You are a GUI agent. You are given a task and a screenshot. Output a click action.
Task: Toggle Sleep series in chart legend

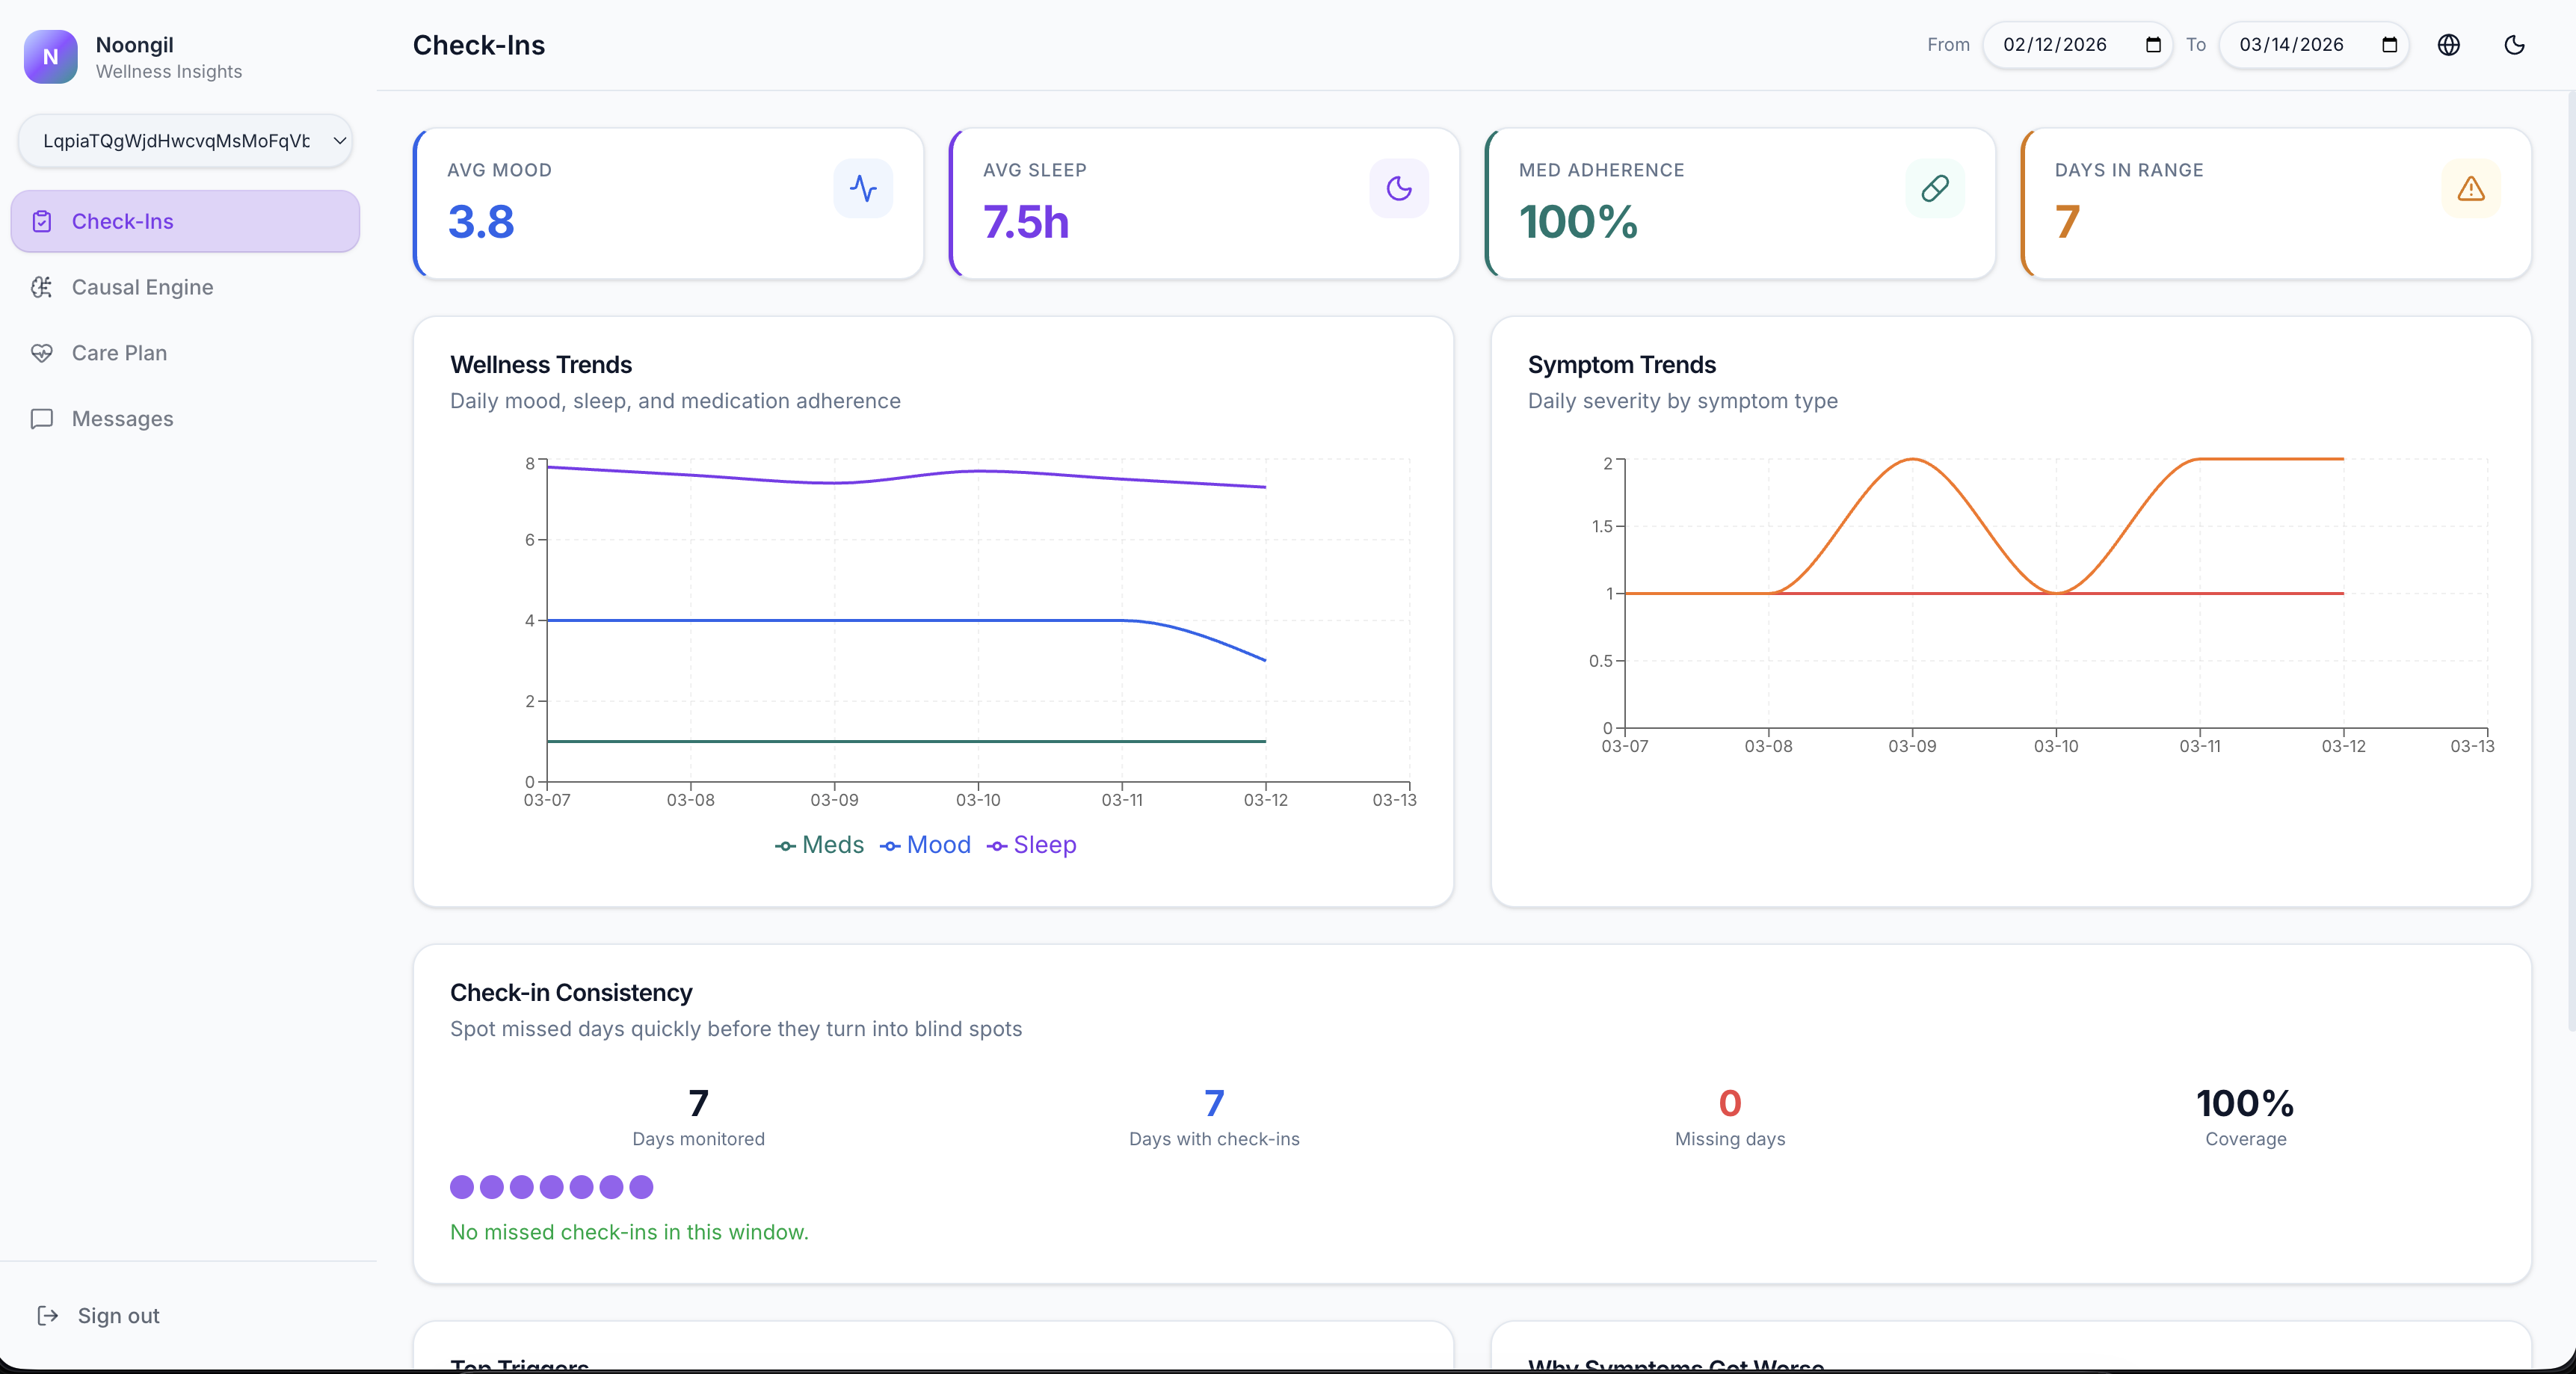coord(1031,845)
